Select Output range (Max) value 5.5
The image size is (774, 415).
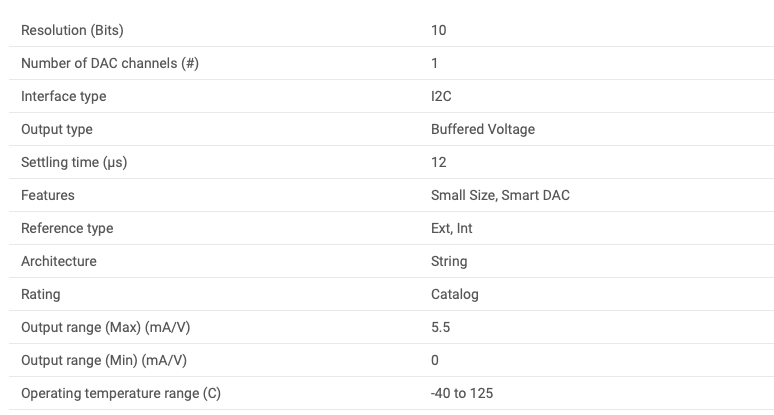click(x=440, y=328)
